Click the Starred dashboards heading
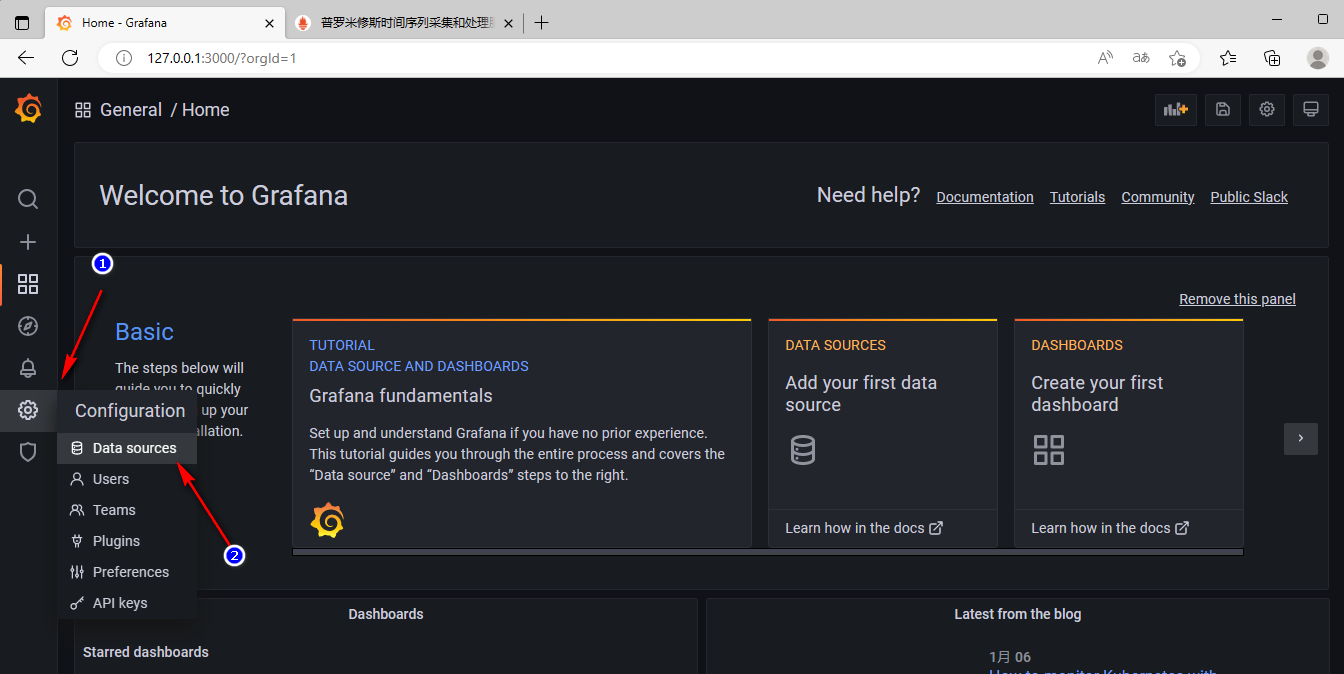Image resolution: width=1344 pixels, height=674 pixels. pyautogui.click(x=146, y=652)
